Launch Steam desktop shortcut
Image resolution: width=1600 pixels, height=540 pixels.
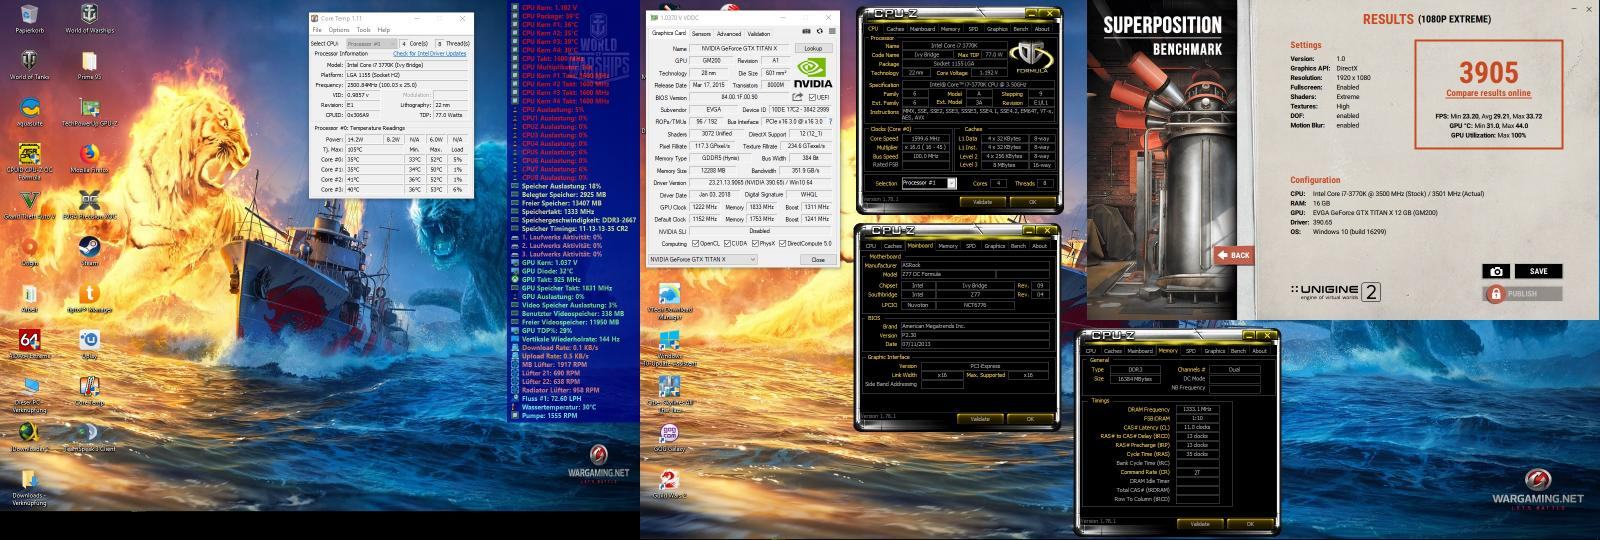[89, 250]
